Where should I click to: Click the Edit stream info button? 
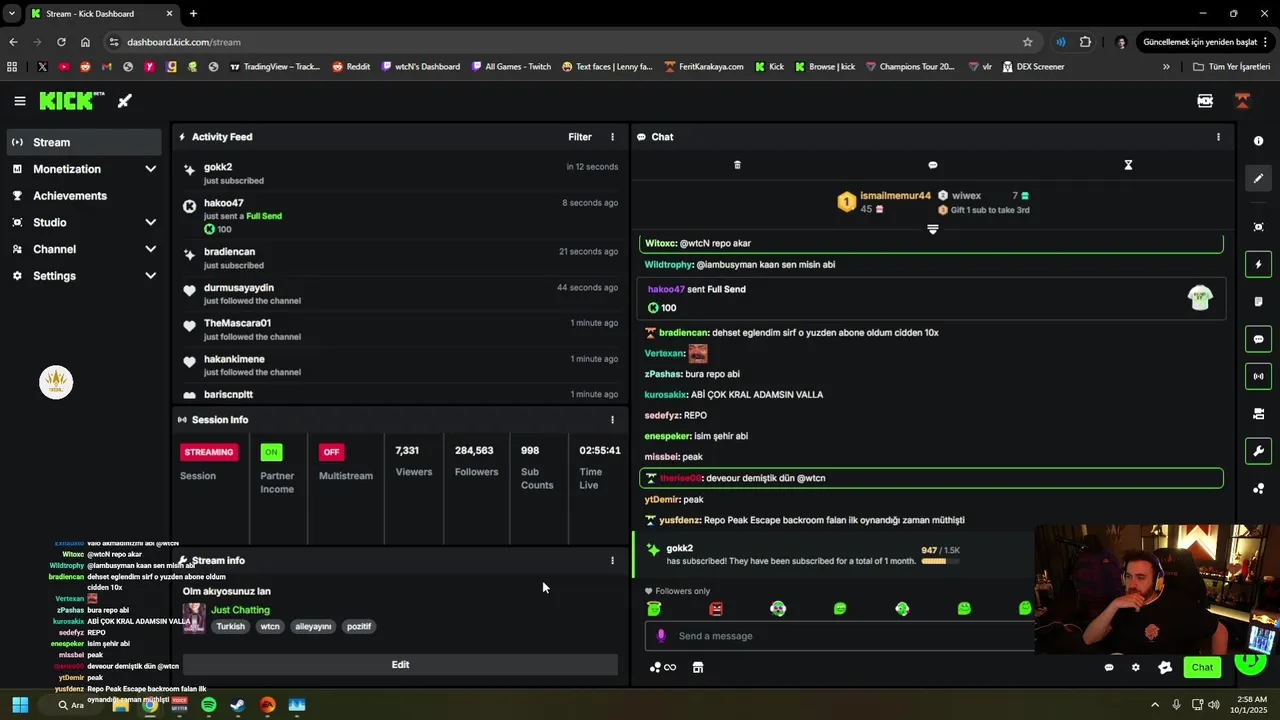click(x=400, y=665)
